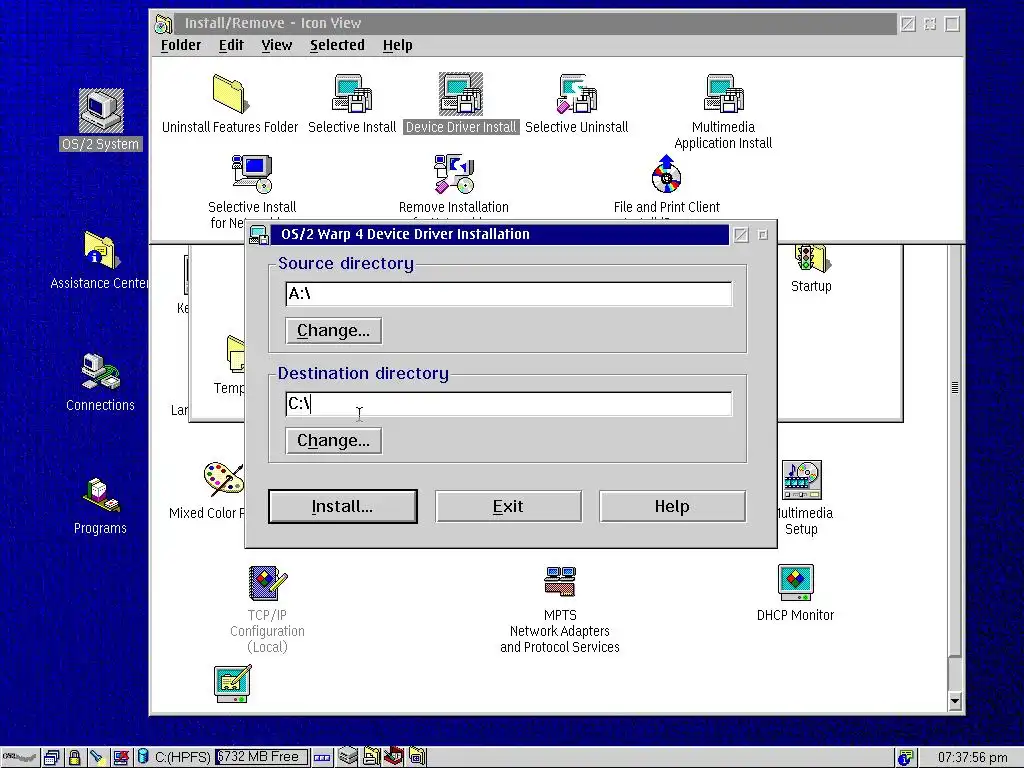Open the View menu
This screenshot has width=1024, height=768.
276,45
